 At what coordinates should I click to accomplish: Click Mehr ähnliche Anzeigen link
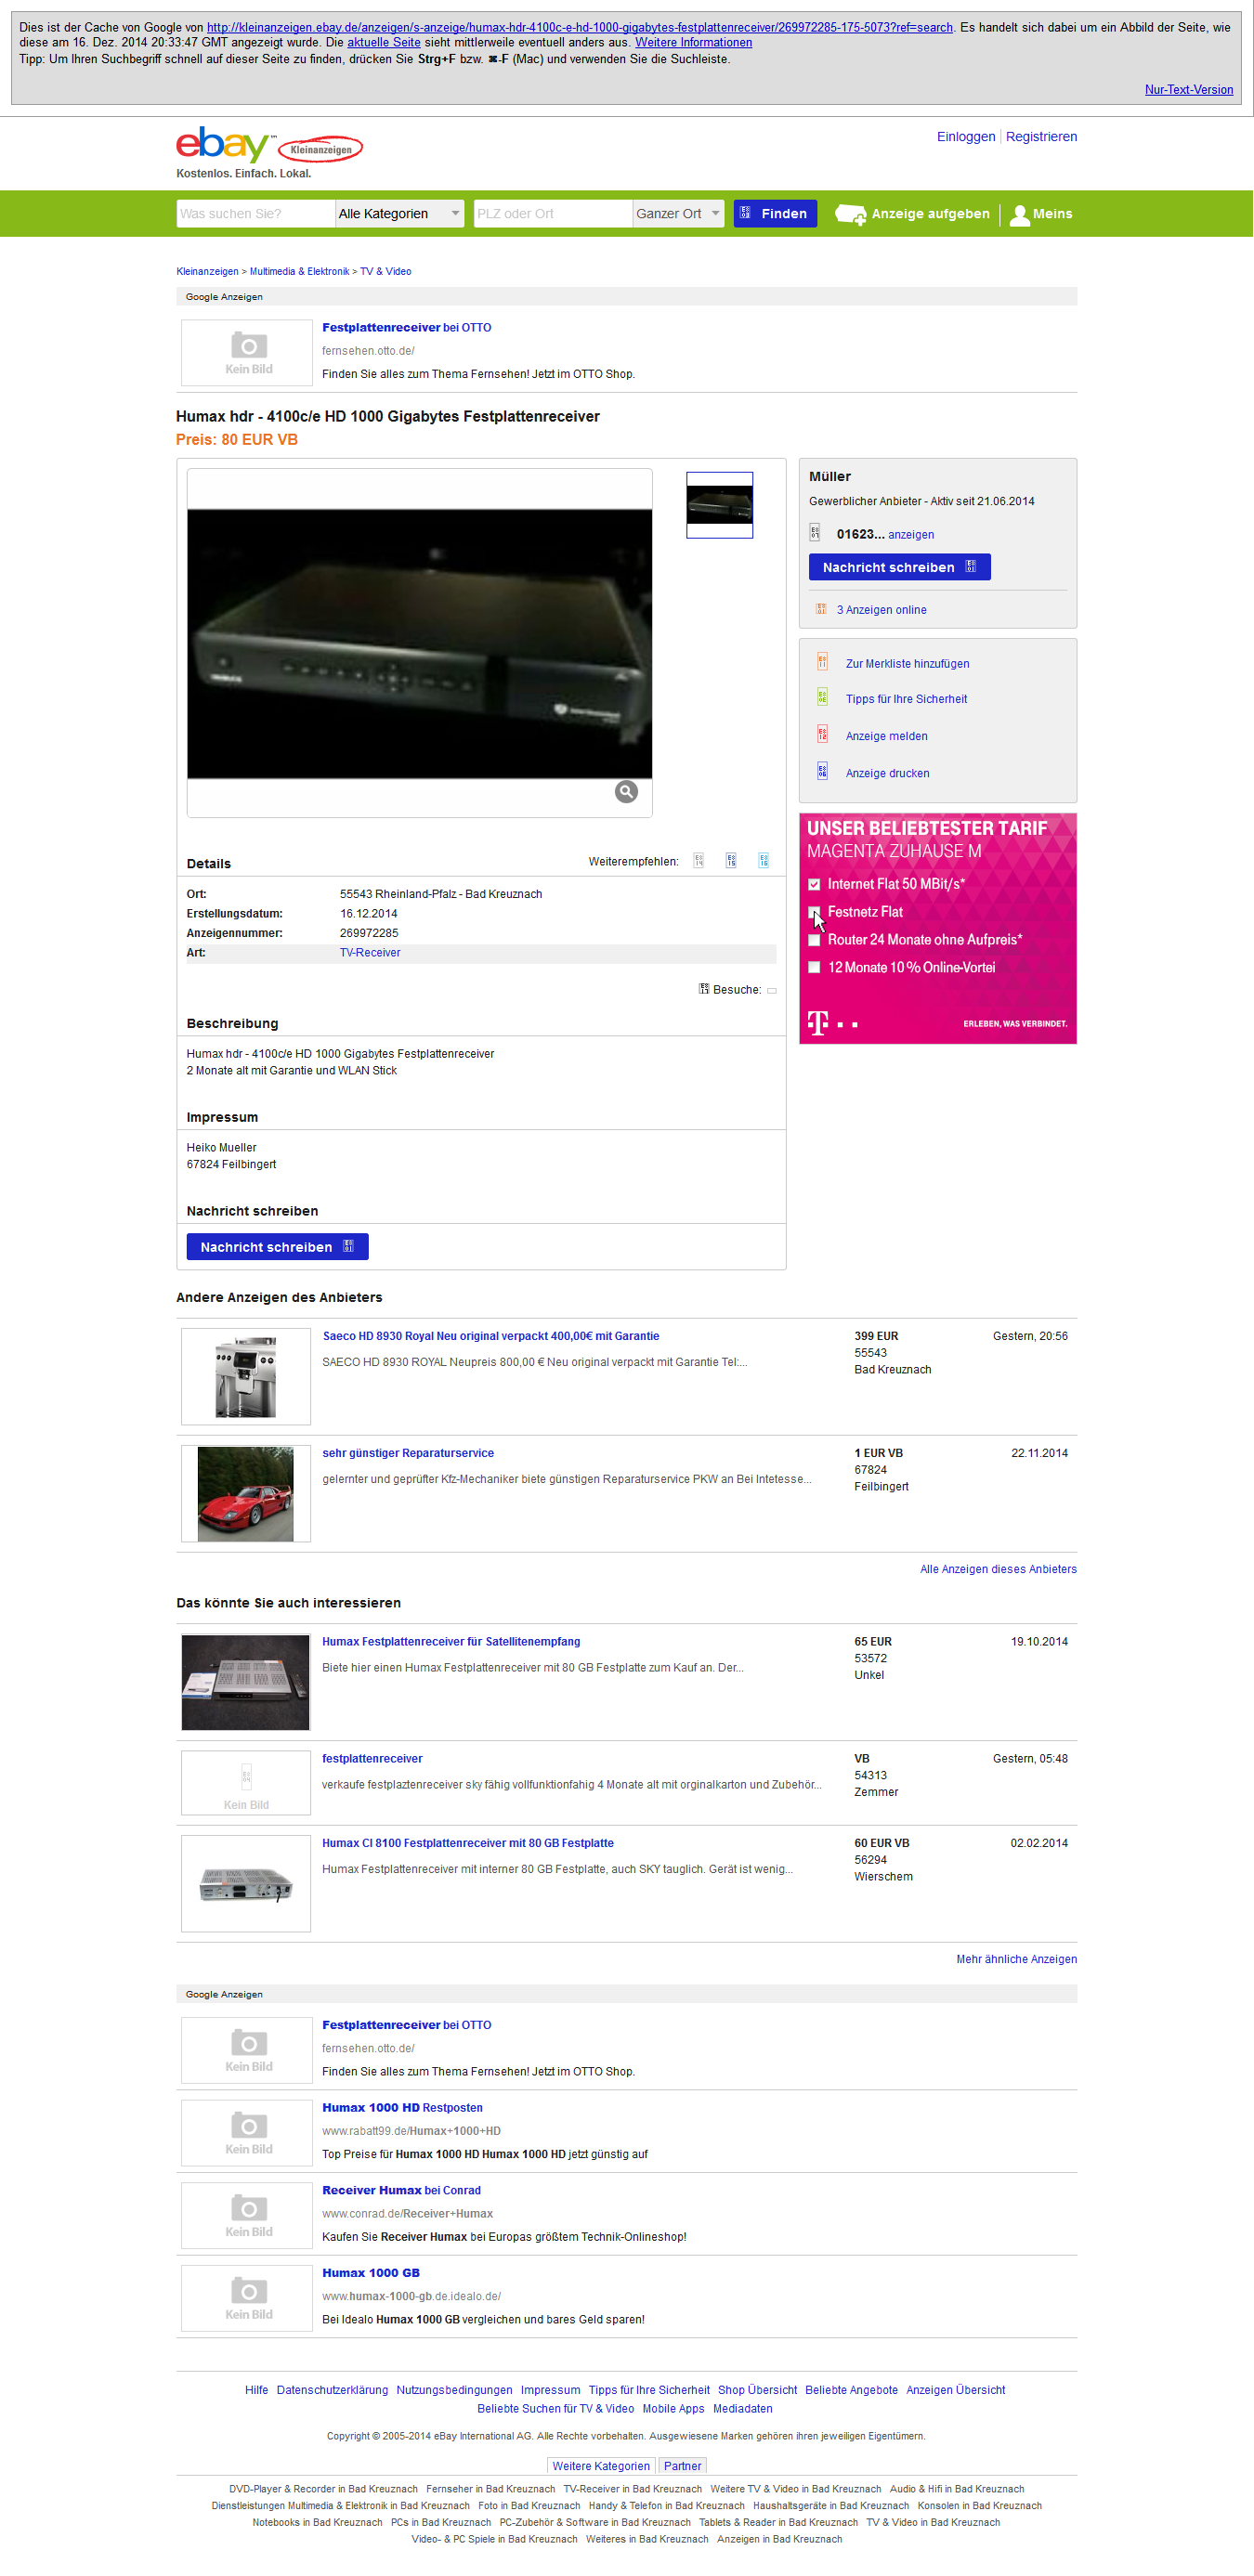1016,1959
